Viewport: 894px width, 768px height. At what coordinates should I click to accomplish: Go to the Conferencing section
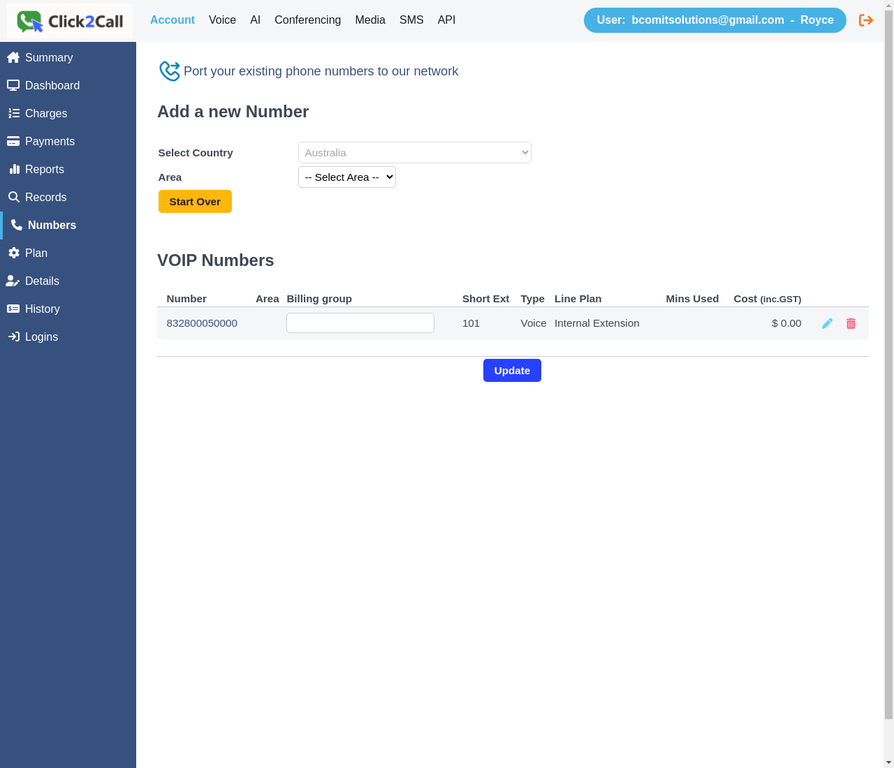pyautogui.click(x=307, y=19)
